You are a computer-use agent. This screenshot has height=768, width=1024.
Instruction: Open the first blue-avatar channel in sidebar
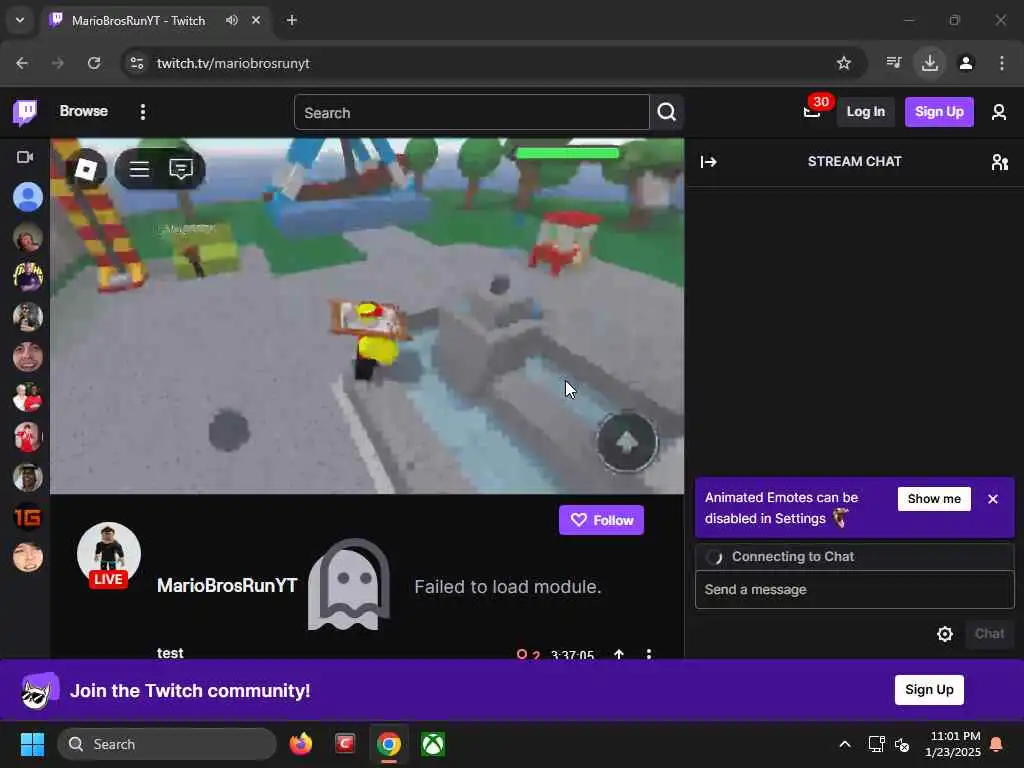point(27,197)
